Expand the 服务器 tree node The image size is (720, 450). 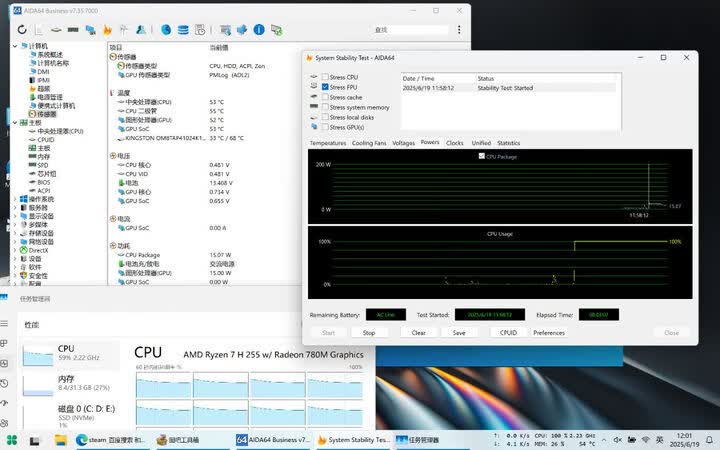pyautogui.click(x=15, y=208)
